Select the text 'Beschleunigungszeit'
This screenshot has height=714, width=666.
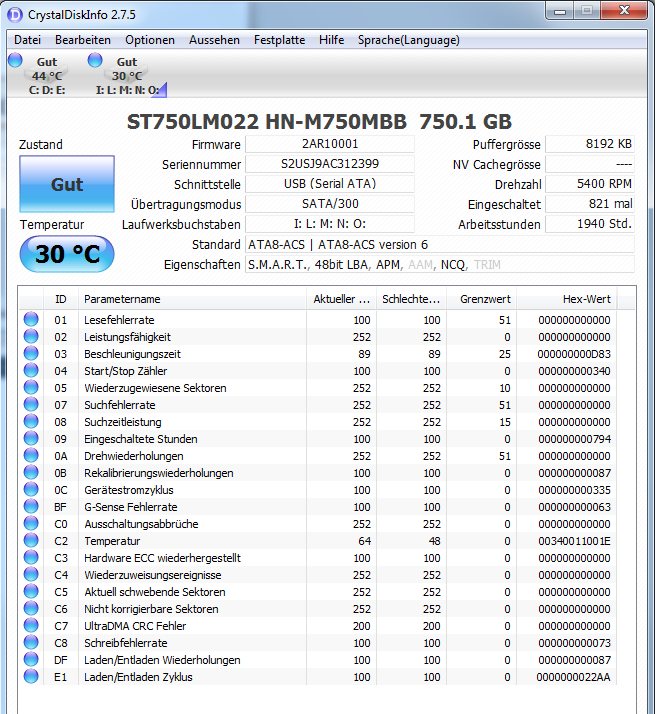point(132,354)
